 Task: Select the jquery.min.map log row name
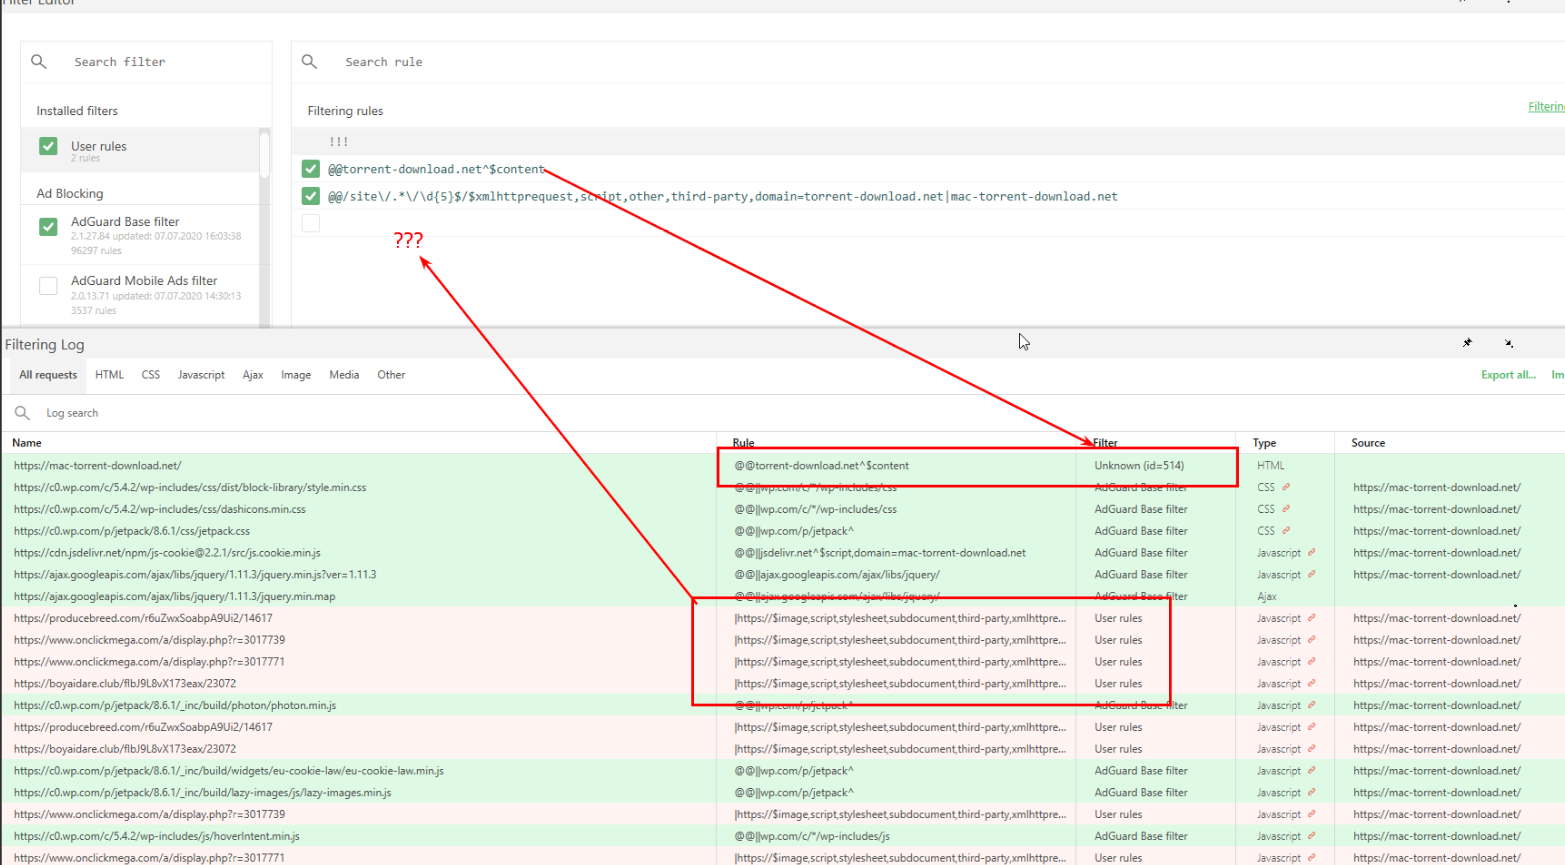point(175,596)
